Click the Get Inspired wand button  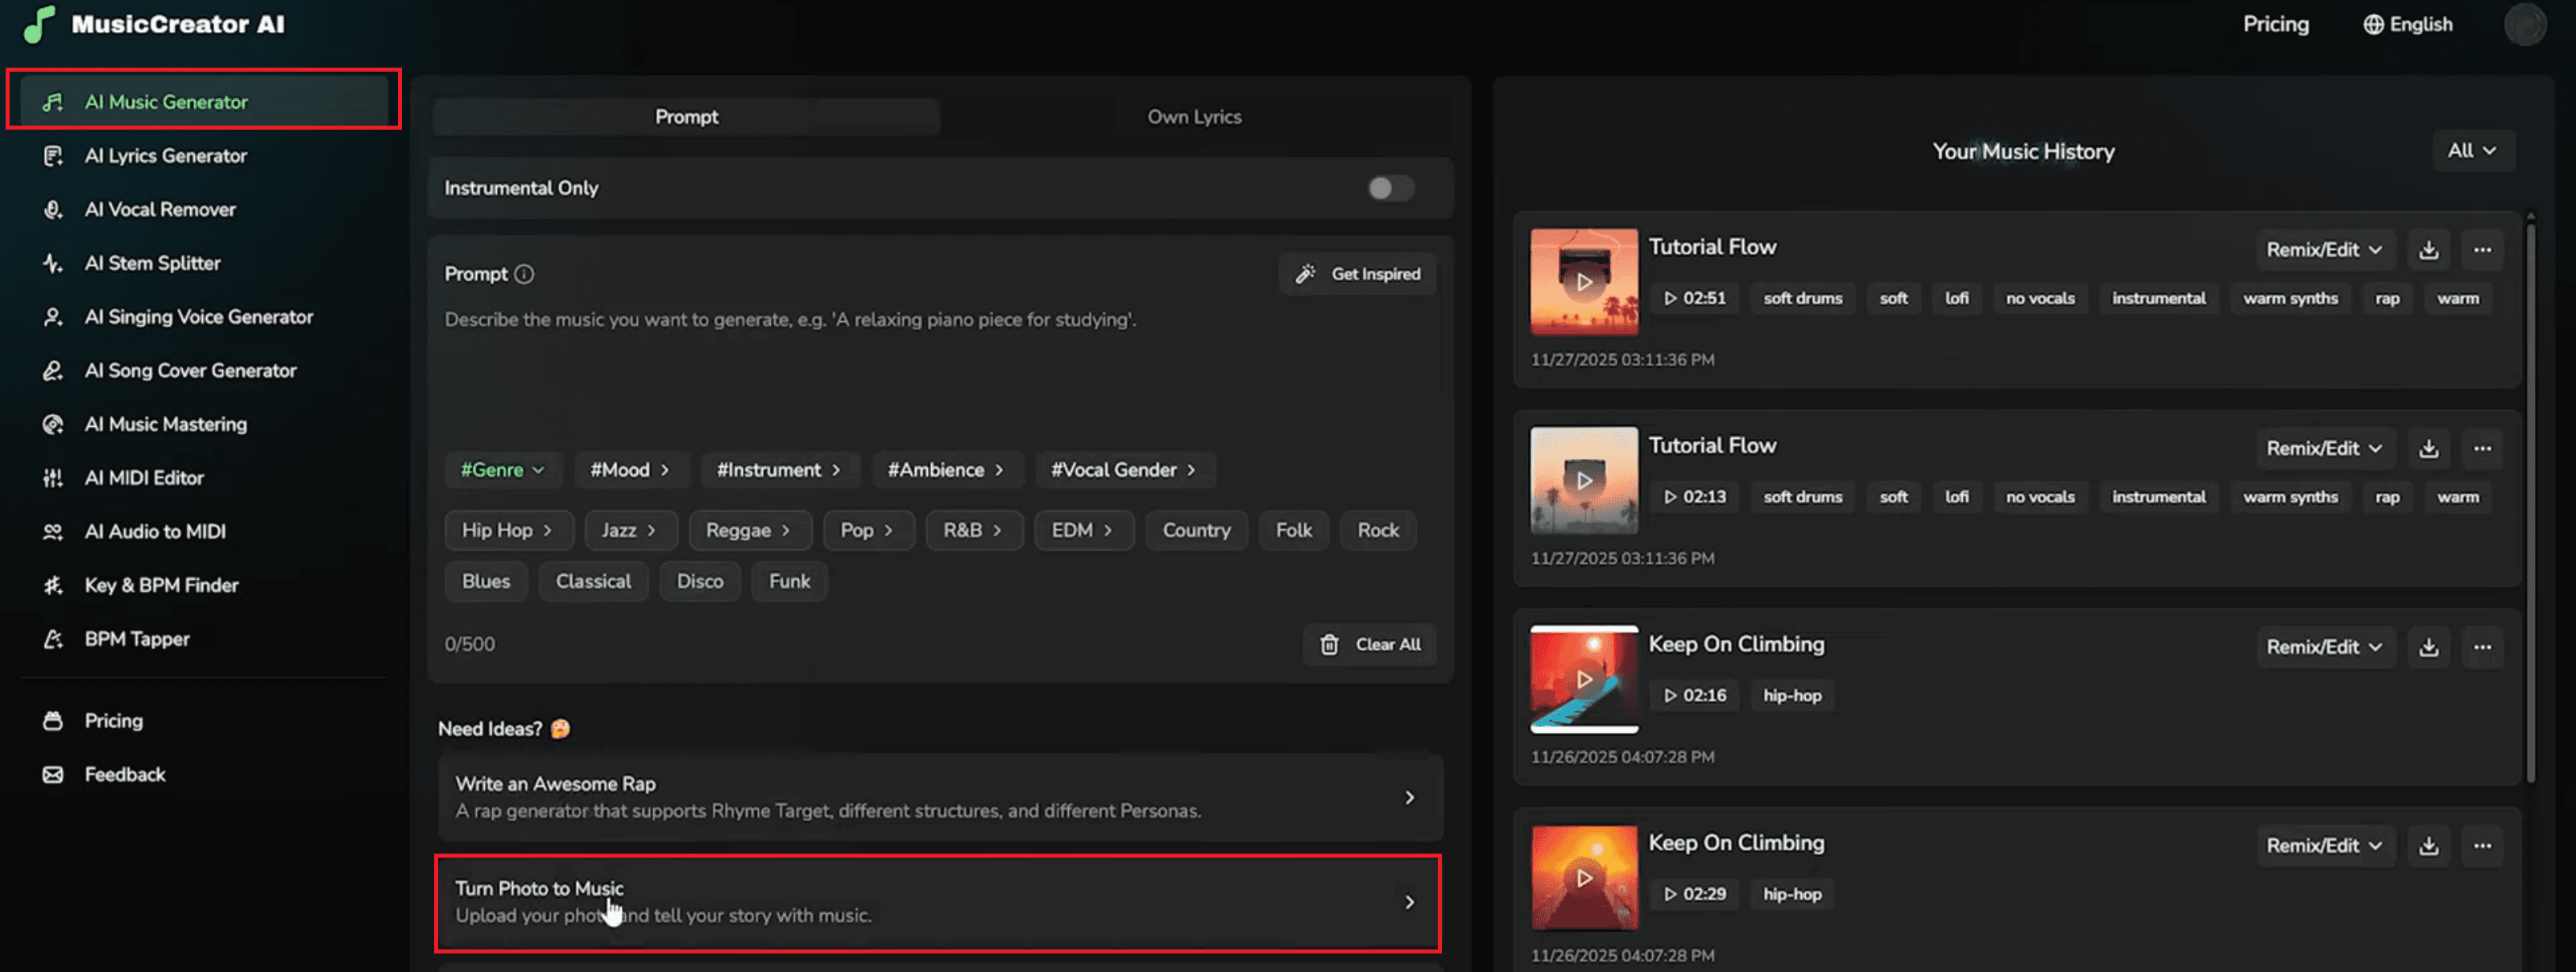[1357, 274]
